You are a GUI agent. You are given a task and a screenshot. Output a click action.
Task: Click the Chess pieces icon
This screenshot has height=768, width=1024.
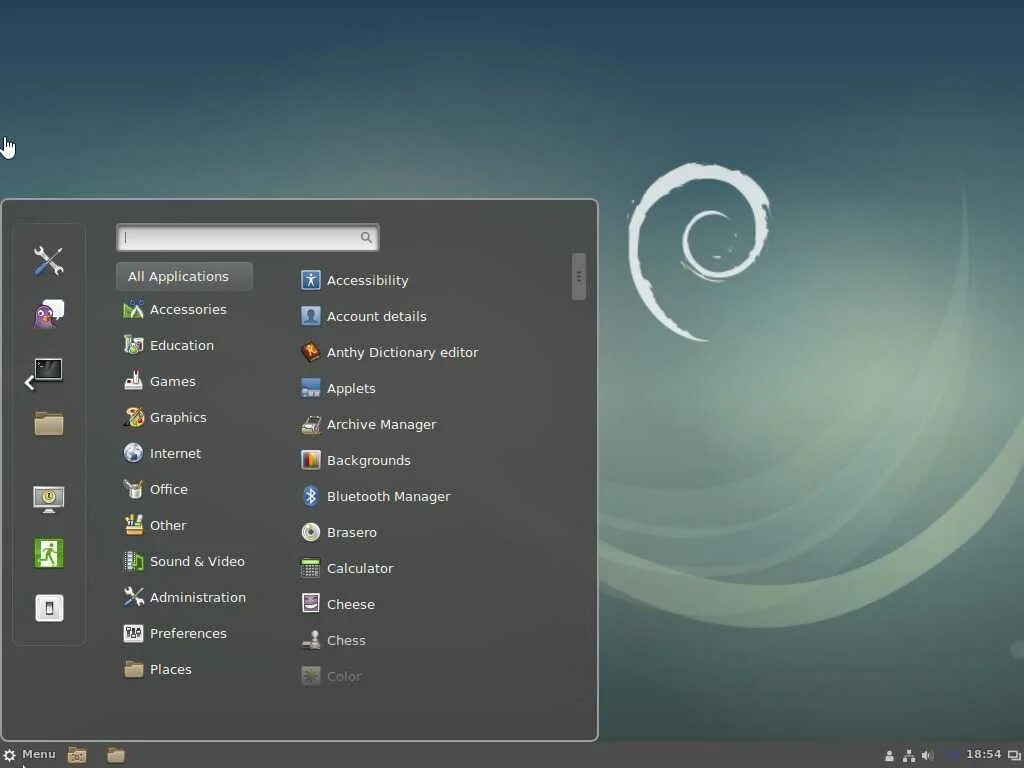pyautogui.click(x=311, y=640)
